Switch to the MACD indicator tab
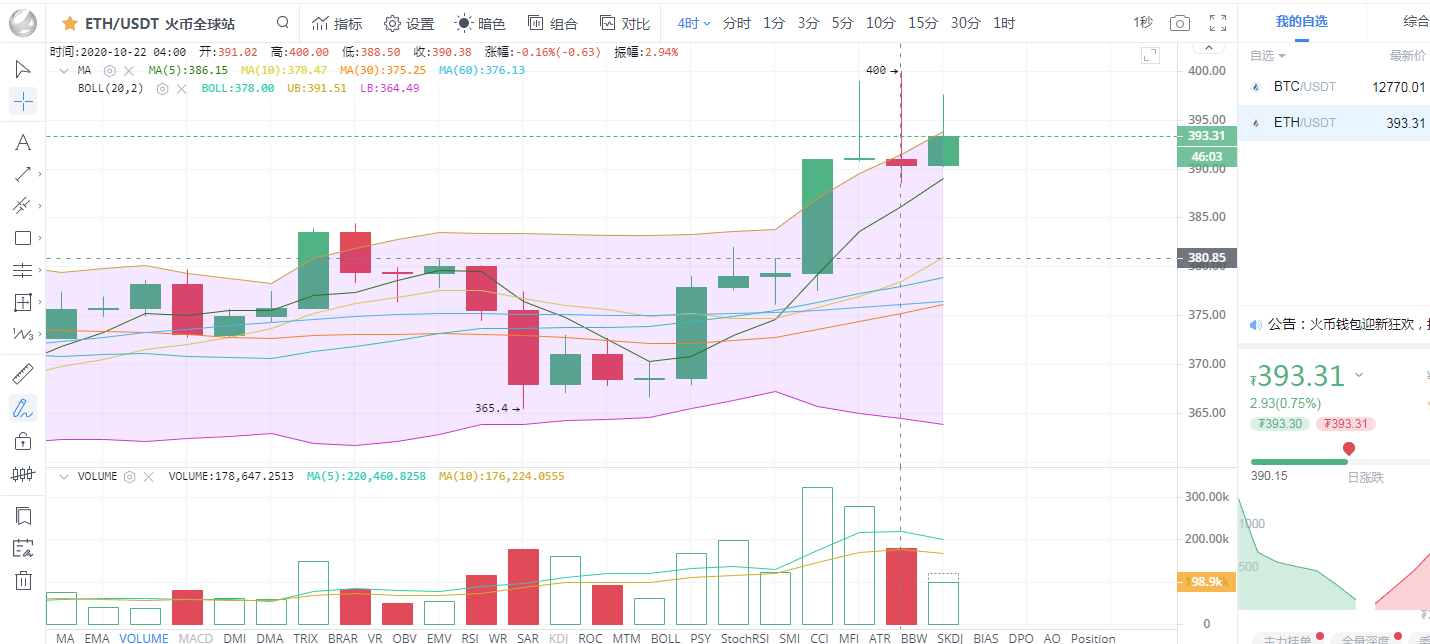The height and width of the screenshot is (644, 1430). pyautogui.click(x=195, y=638)
